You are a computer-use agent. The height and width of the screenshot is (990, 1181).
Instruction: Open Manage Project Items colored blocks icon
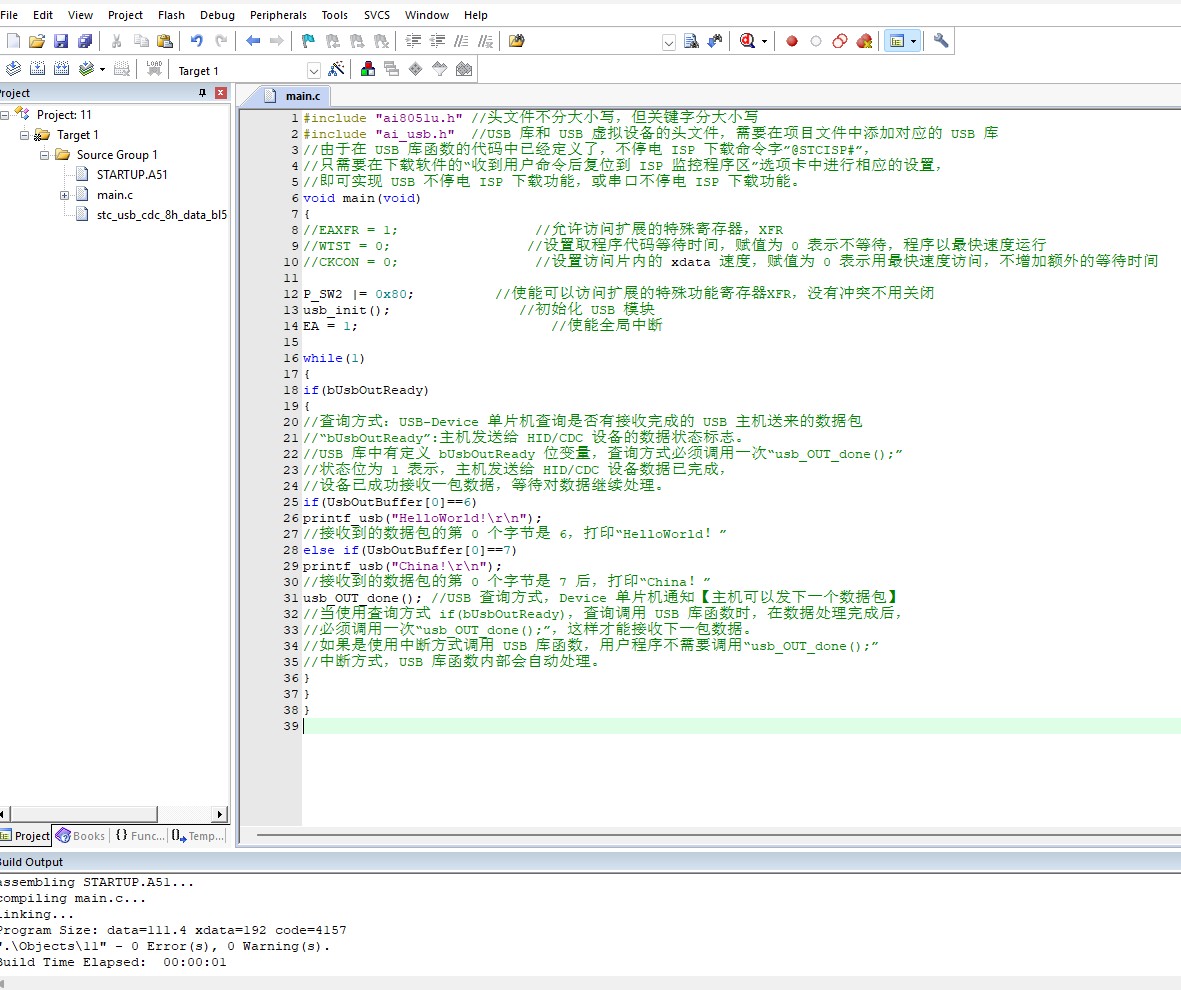pos(368,69)
